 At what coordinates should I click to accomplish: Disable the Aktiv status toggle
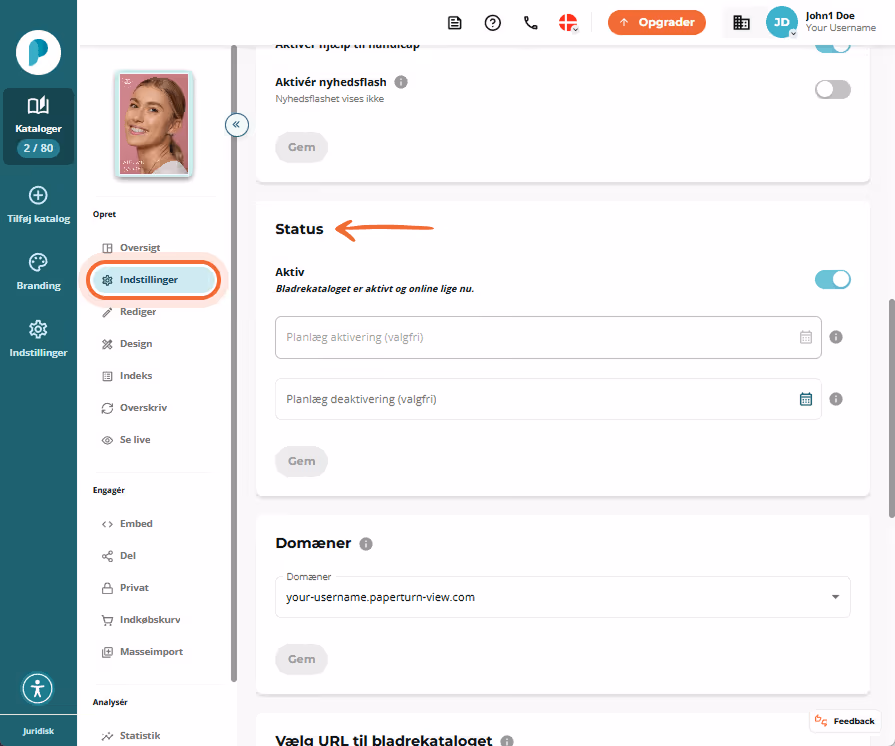point(832,279)
